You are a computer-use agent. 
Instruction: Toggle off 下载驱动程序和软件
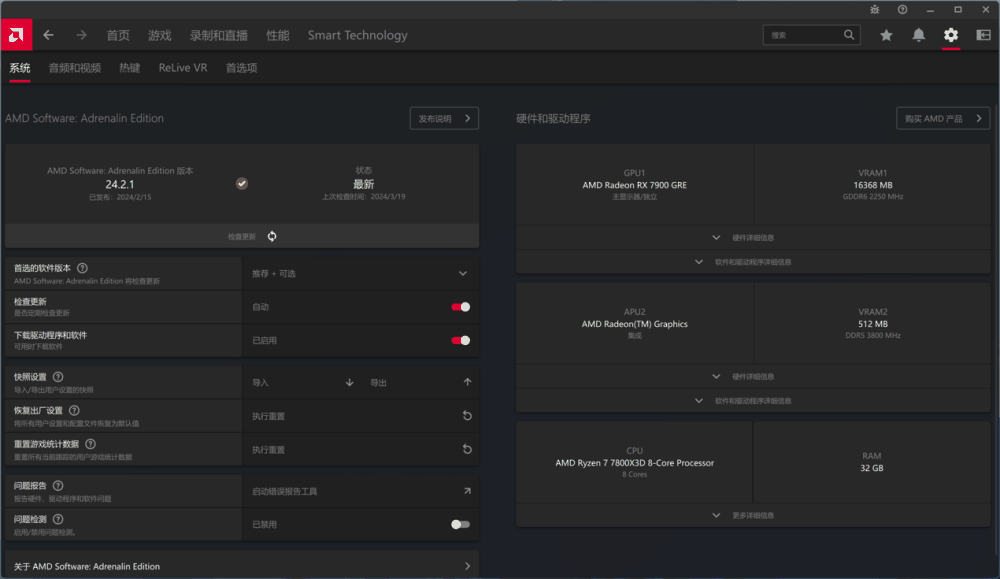461,340
